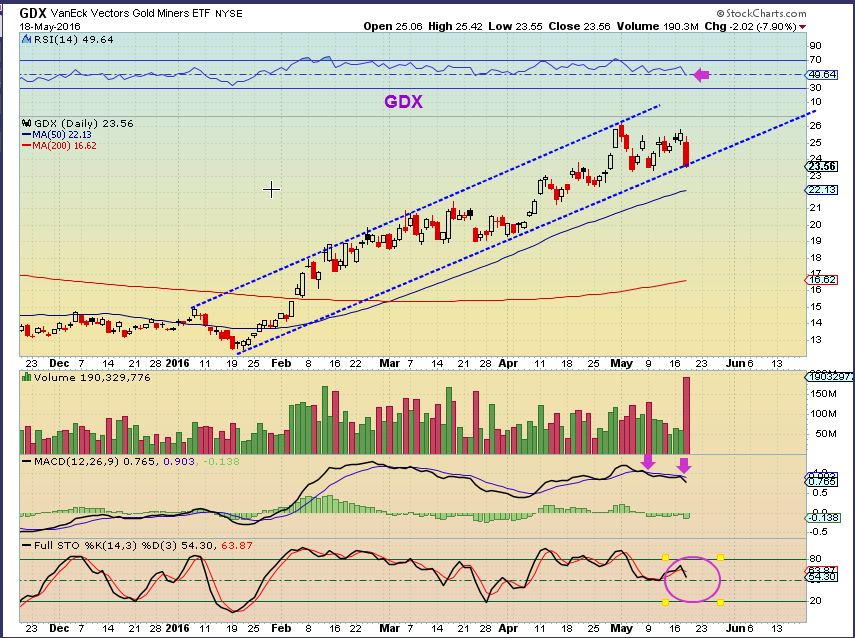This screenshot has height=638, width=855.
Task: Click the Chg -2.02 (-7.90%) value
Action: tap(750, 26)
